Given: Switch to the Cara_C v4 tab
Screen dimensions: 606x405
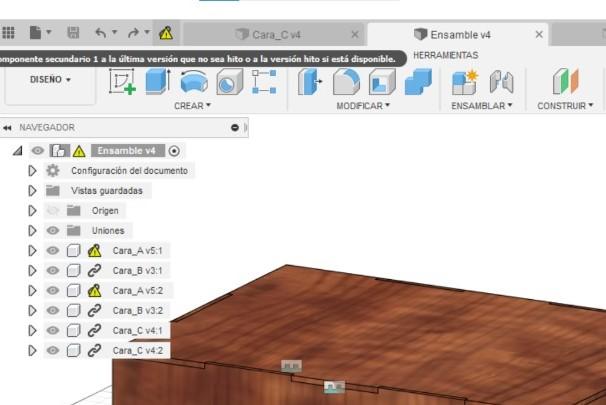Looking at the screenshot, I should tap(275, 35).
